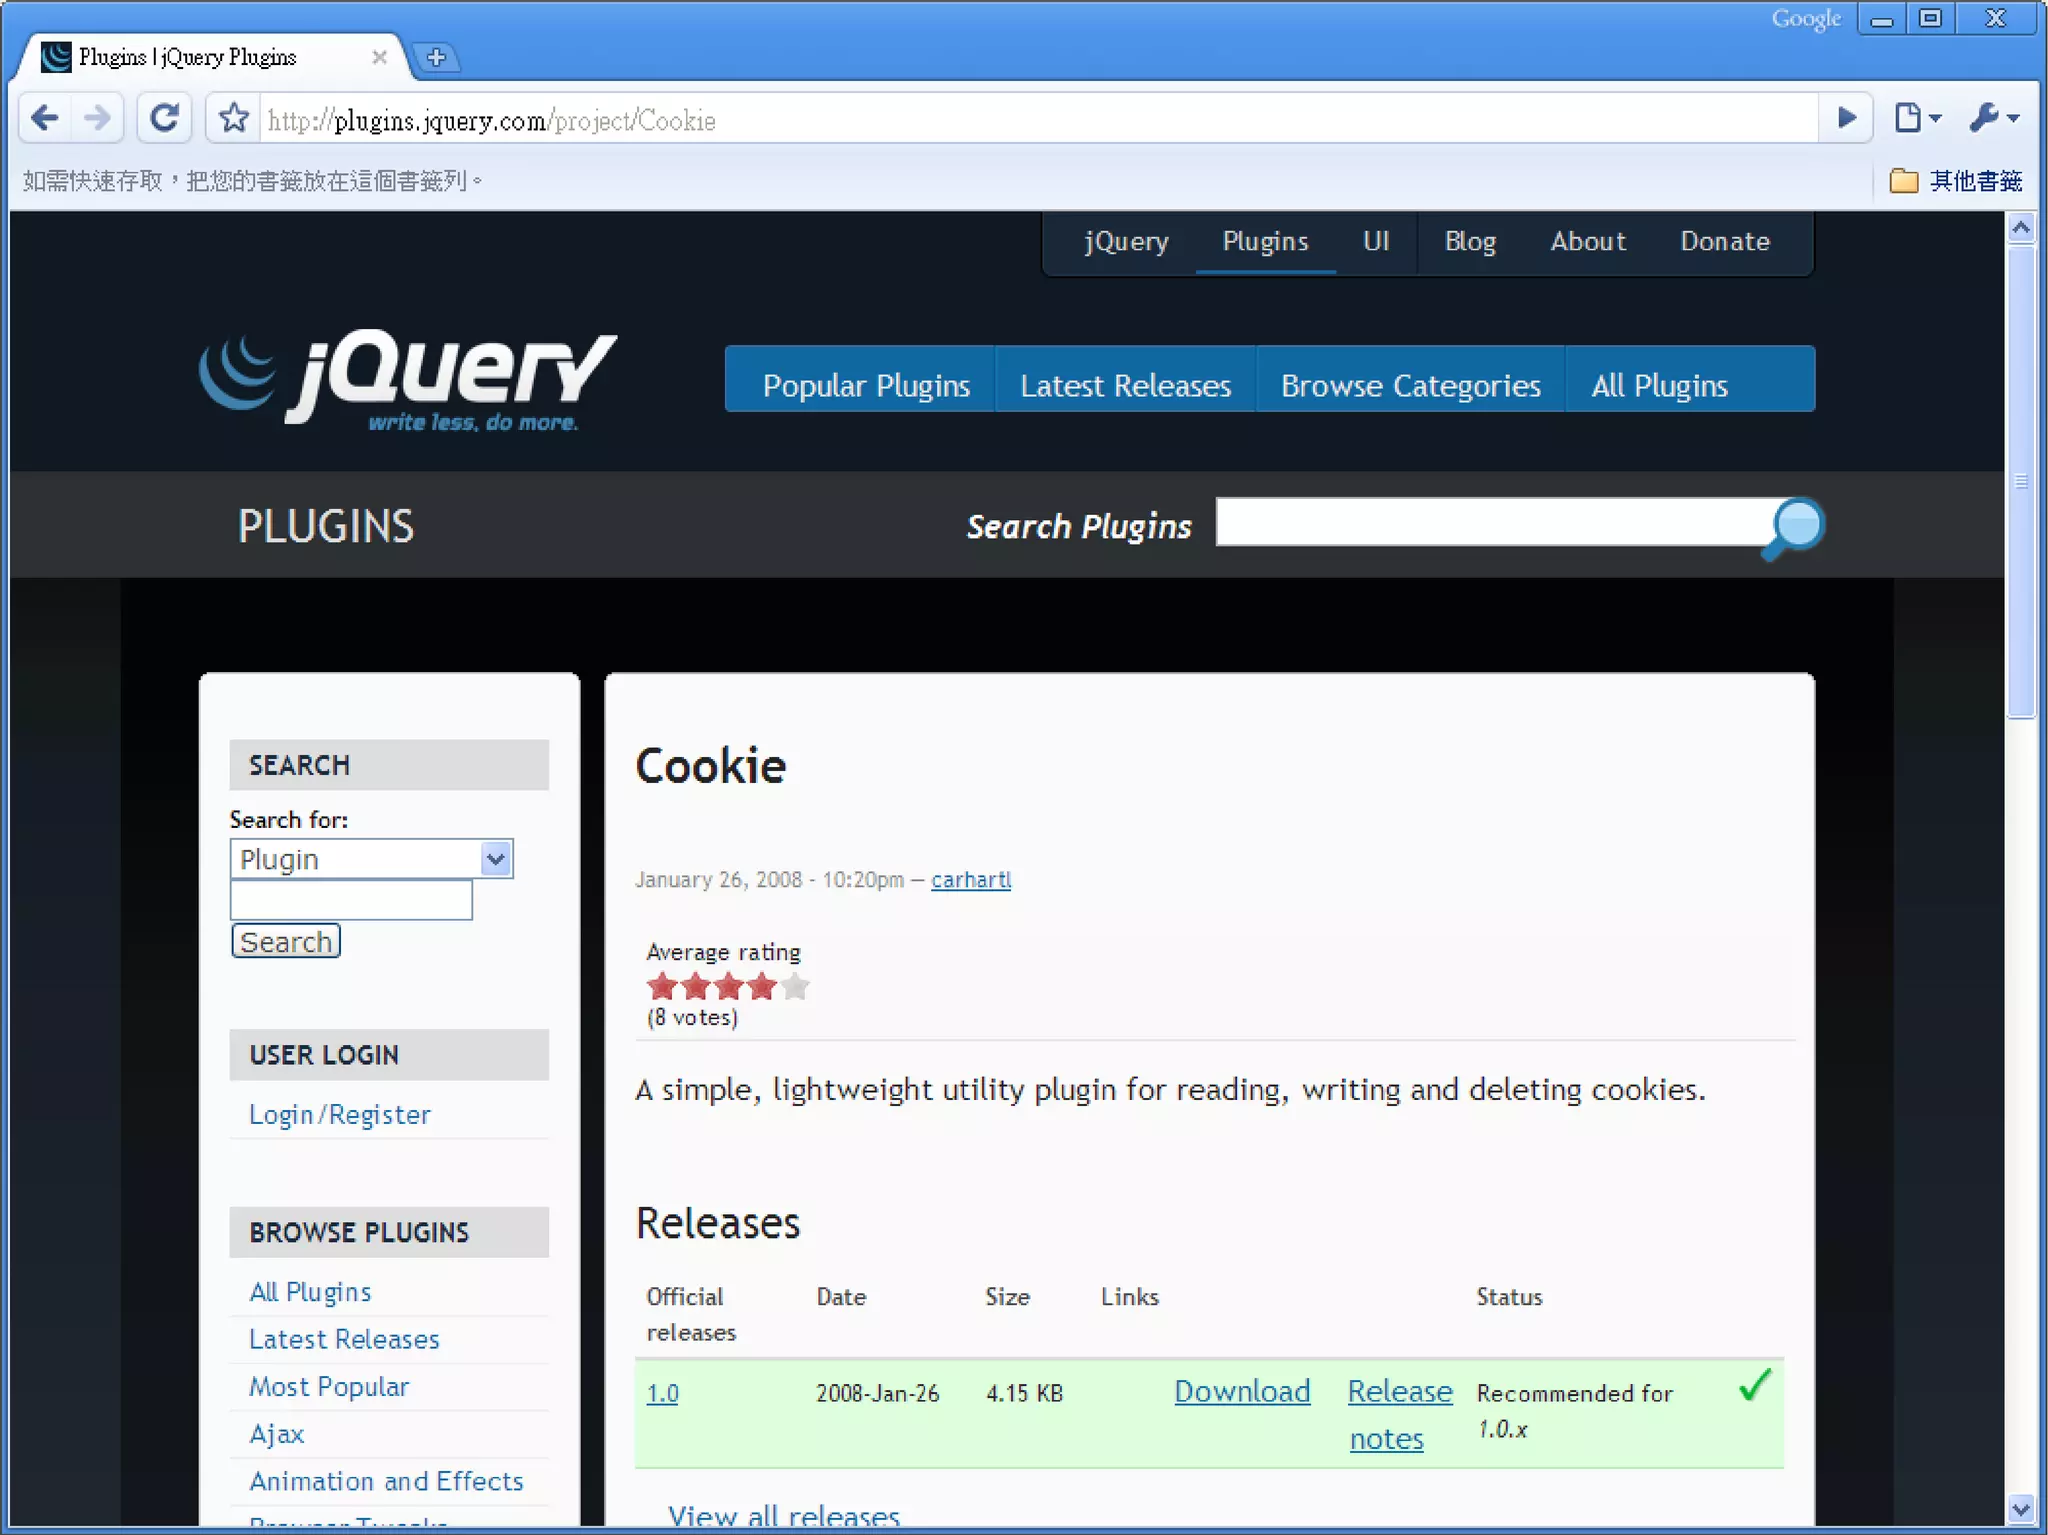Click the Go arrow beside the address bar
Image resolution: width=2048 pixels, height=1535 pixels.
point(1847,119)
